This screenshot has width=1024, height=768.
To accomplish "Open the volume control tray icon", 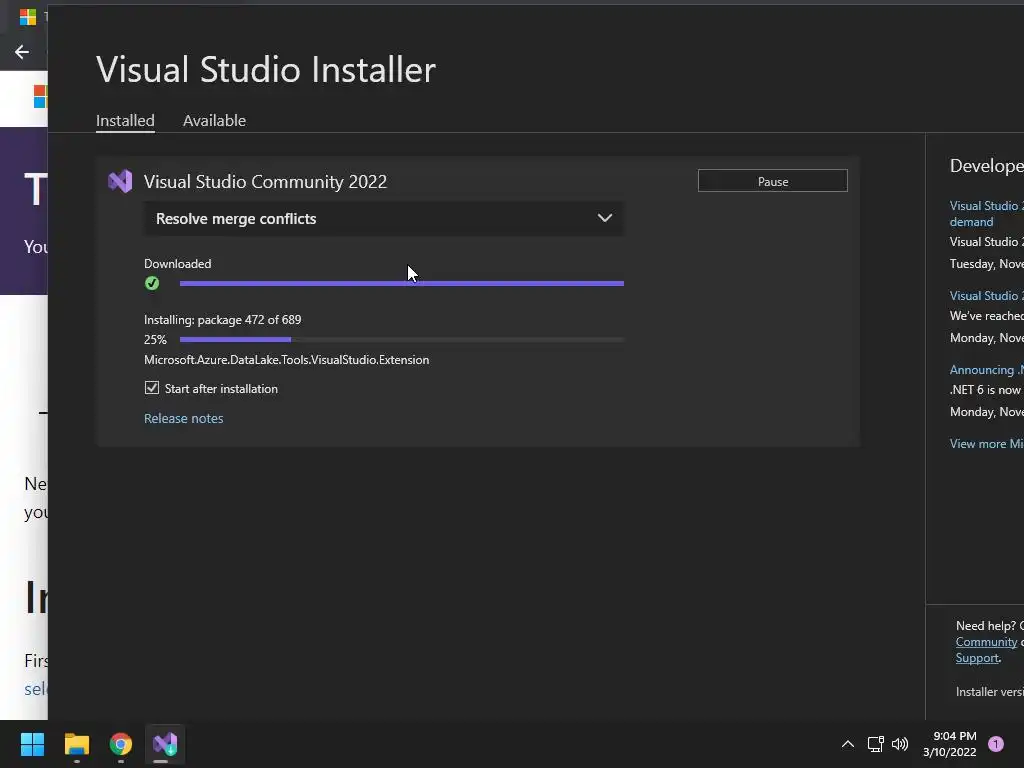I will coord(900,744).
